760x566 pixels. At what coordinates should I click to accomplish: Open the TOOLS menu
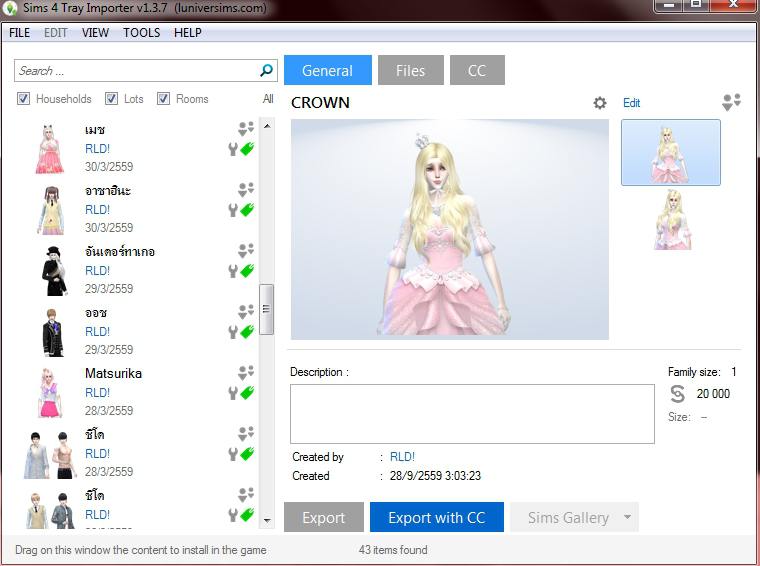(x=142, y=32)
